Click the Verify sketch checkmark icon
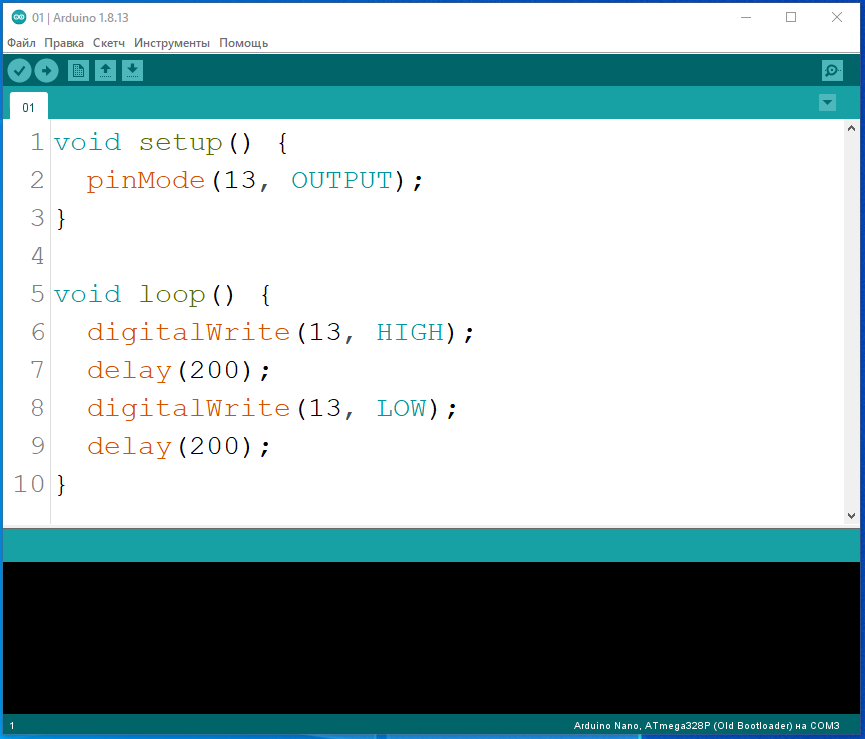The image size is (865, 739). click(x=19, y=70)
